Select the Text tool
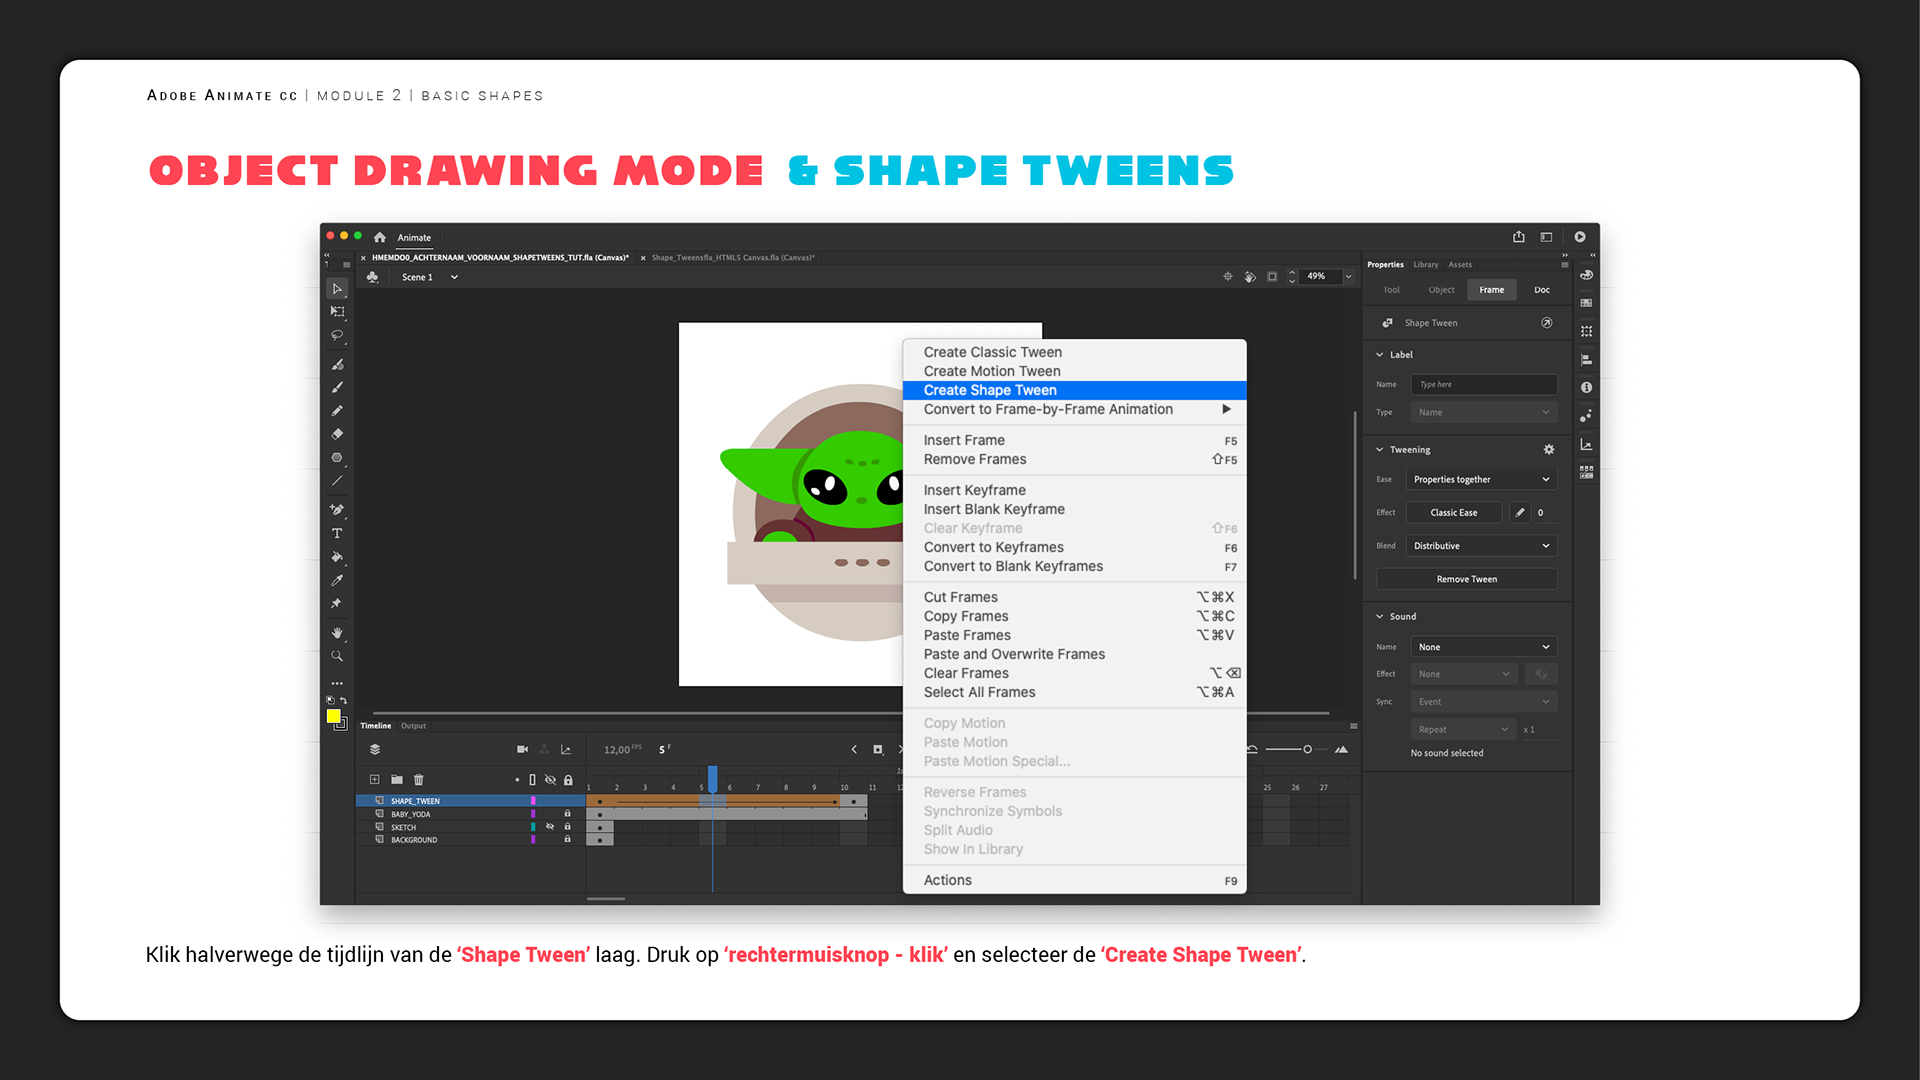This screenshot has width=1920, height=1080. click(337, 534)
